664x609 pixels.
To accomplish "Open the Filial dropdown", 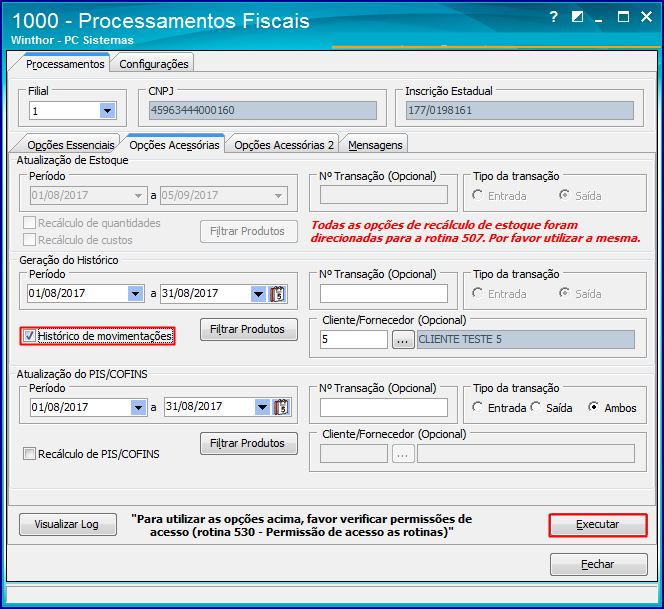I will [x=108, y=111].
